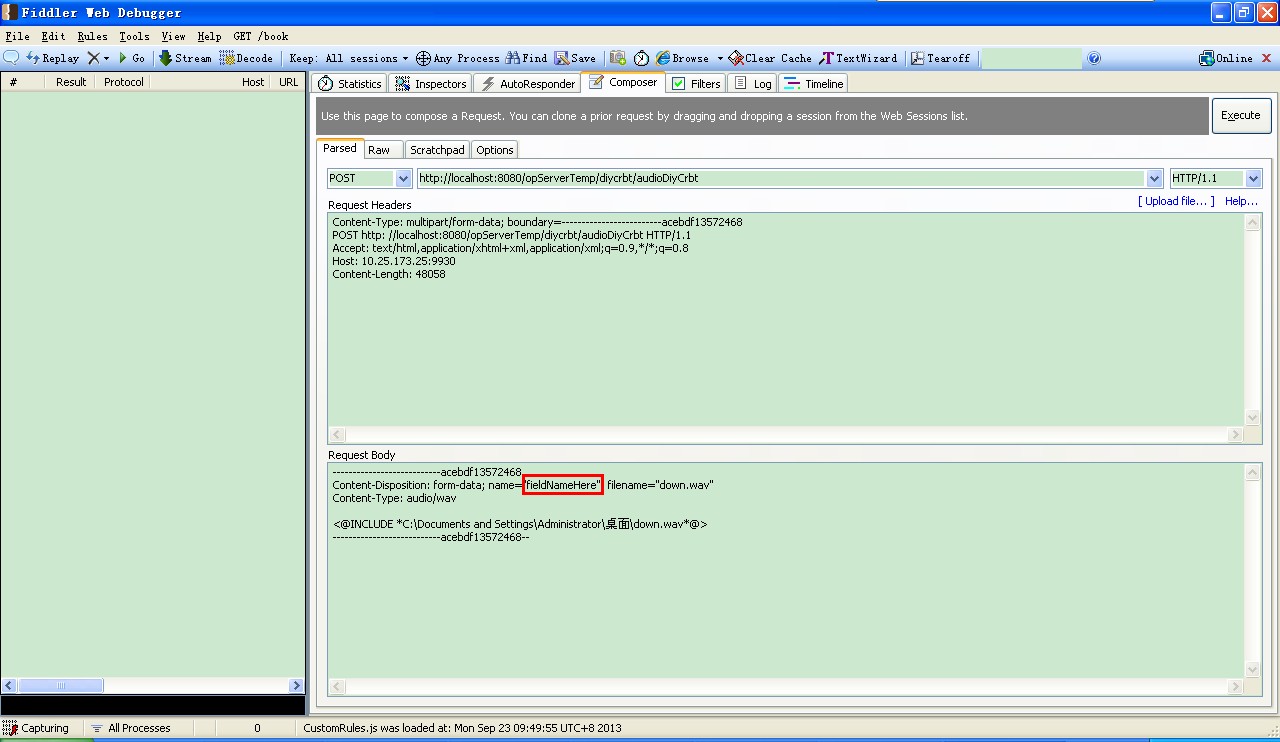Screen dimensions: 1280x742
Task: Select the Scratchpad sub-tab
Action: point(437,150)
